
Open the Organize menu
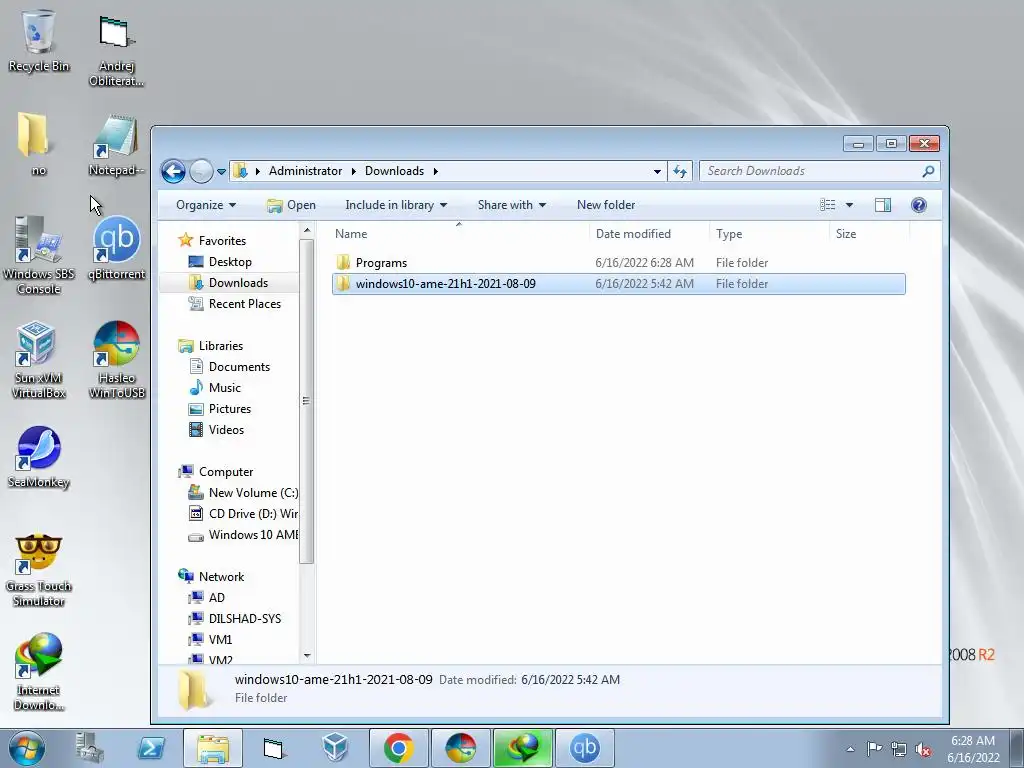point(206,205)
